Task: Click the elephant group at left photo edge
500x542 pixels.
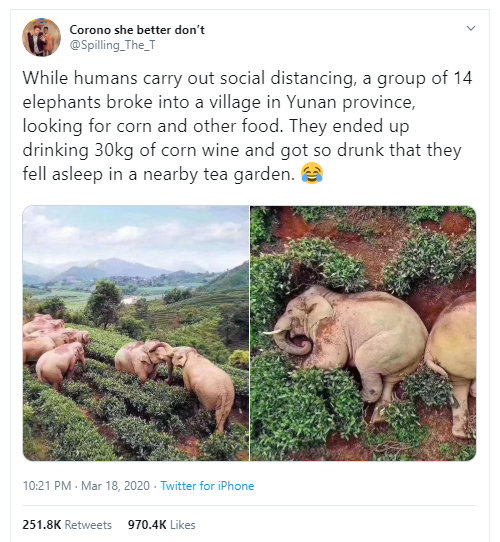Action: [56, 350]
